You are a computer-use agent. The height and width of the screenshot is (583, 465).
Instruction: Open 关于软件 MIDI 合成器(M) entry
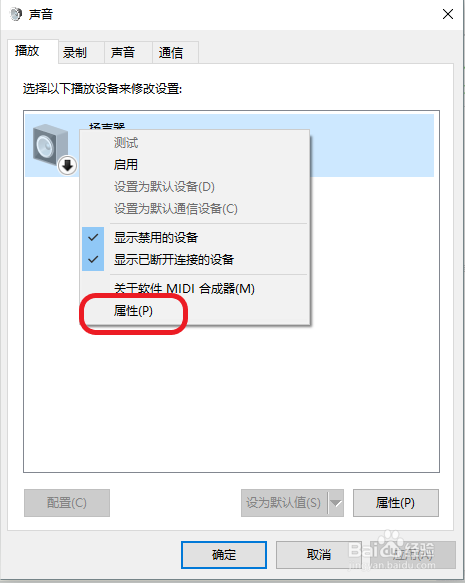pos(184,289)
